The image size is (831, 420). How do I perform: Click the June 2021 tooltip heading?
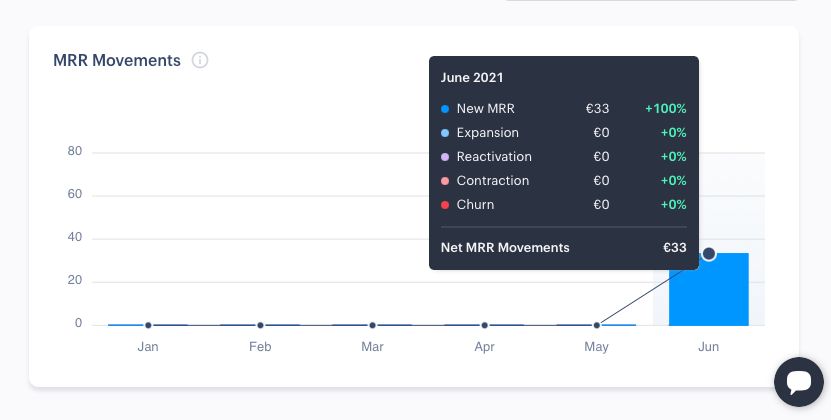pos(472,77)
